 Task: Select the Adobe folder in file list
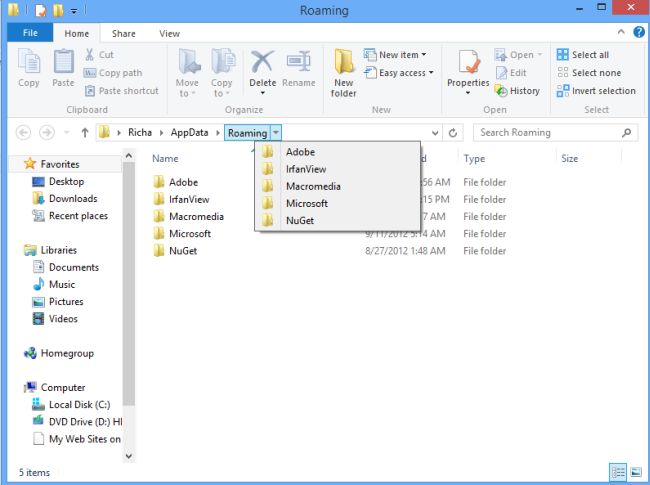(x=175, y=182)
